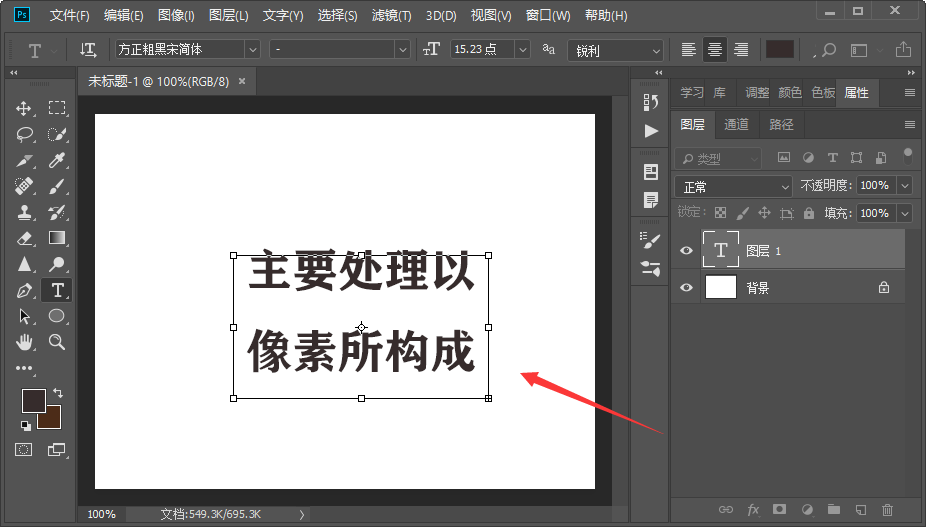Select the Brush tool
Image resolution: width=926 pixels, height=527 pixels.
[57, 186]
